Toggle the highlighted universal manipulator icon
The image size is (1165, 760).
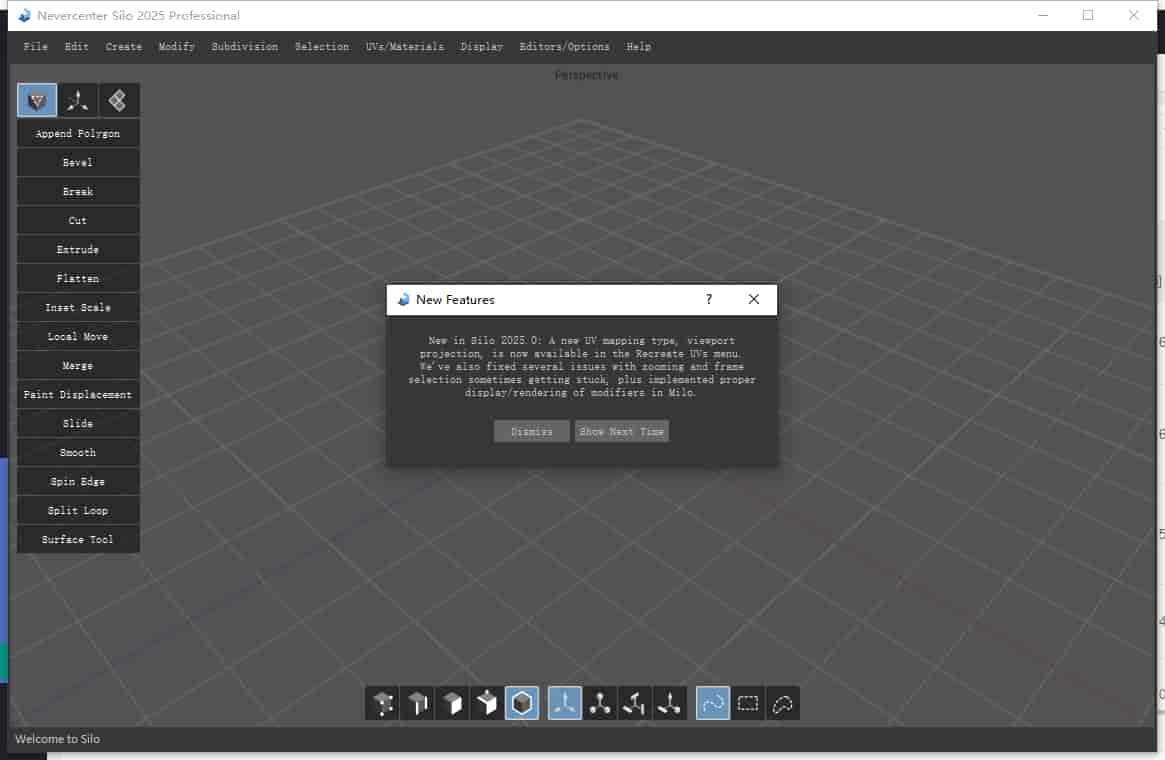[x=565, y=704]
